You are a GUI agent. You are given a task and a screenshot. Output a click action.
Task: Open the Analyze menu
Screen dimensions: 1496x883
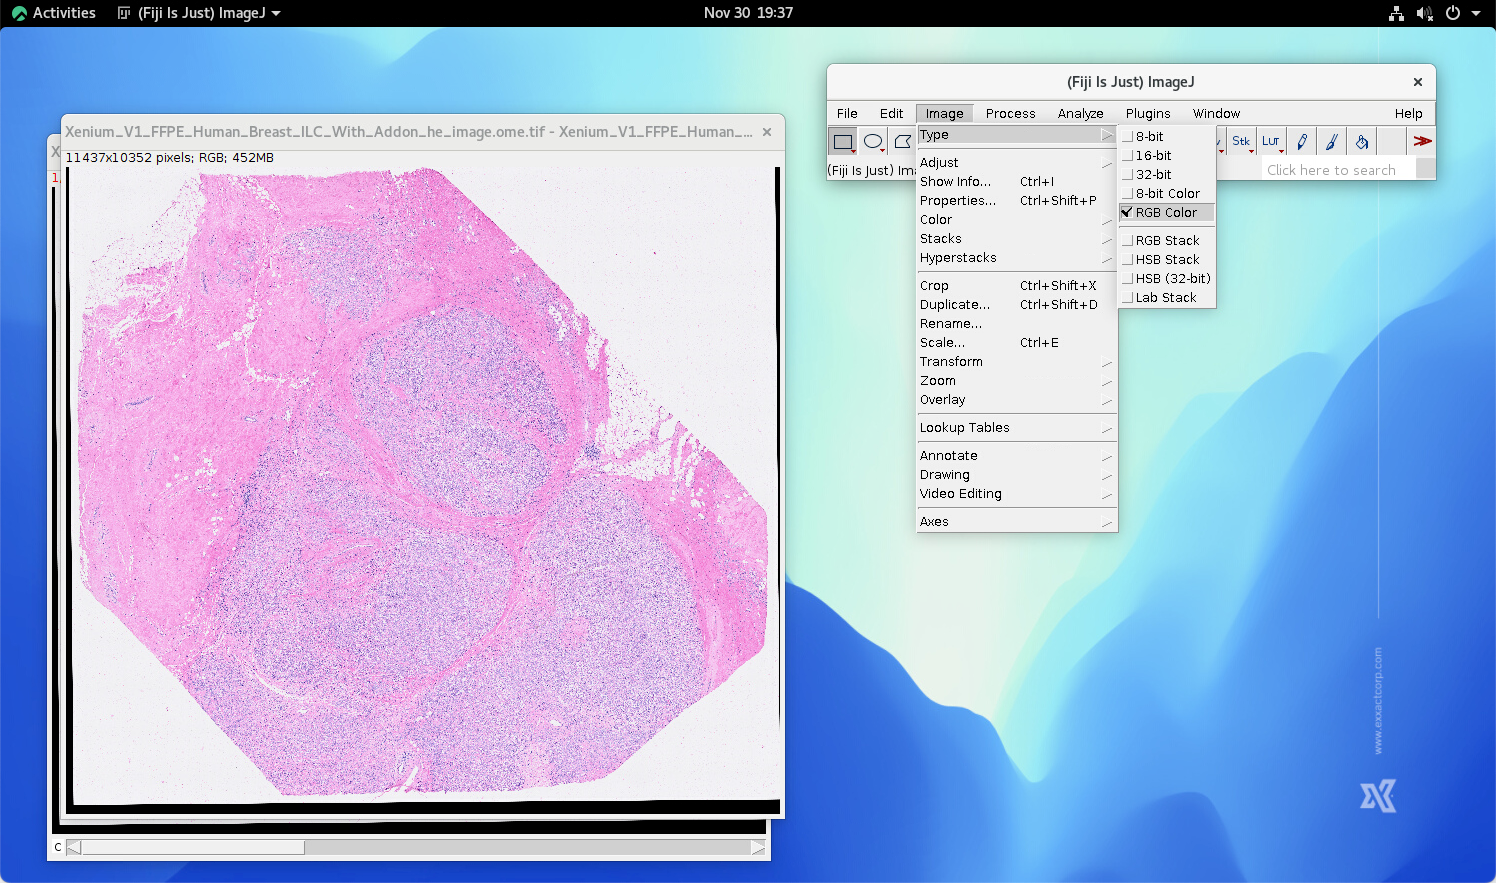click(x=1080, y=113)
